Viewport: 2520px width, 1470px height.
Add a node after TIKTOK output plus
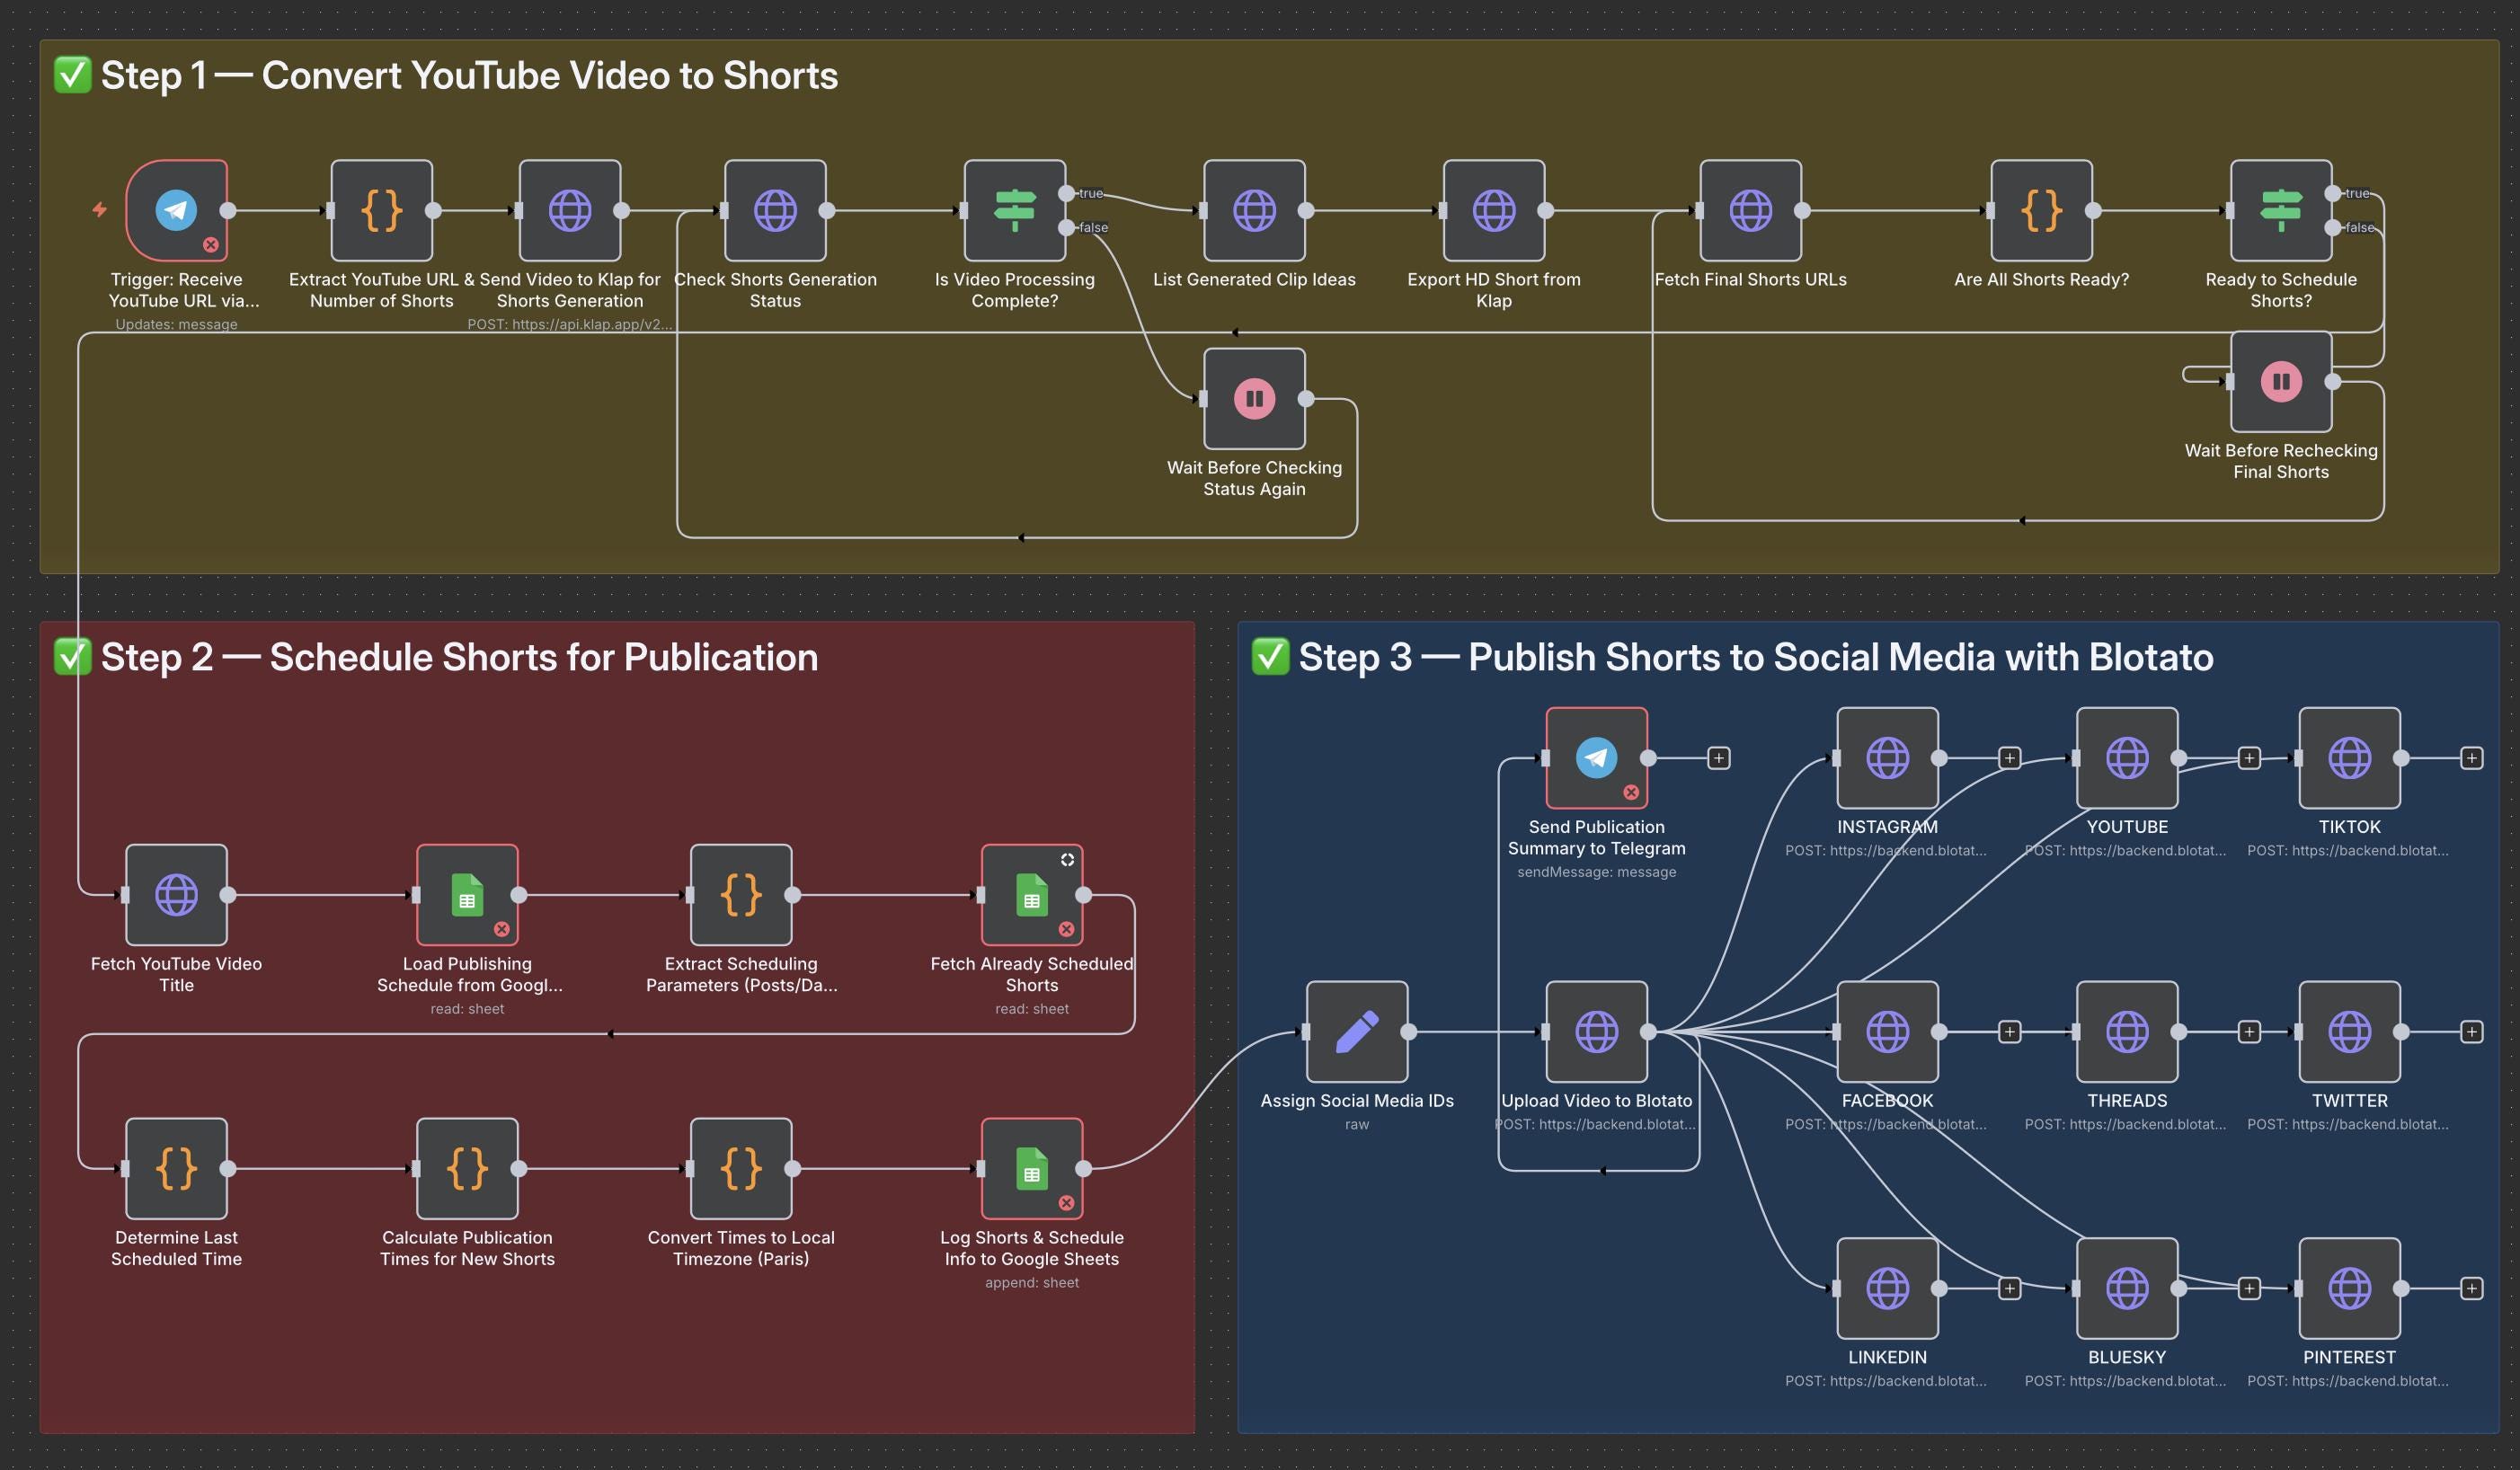[2471, 758]
